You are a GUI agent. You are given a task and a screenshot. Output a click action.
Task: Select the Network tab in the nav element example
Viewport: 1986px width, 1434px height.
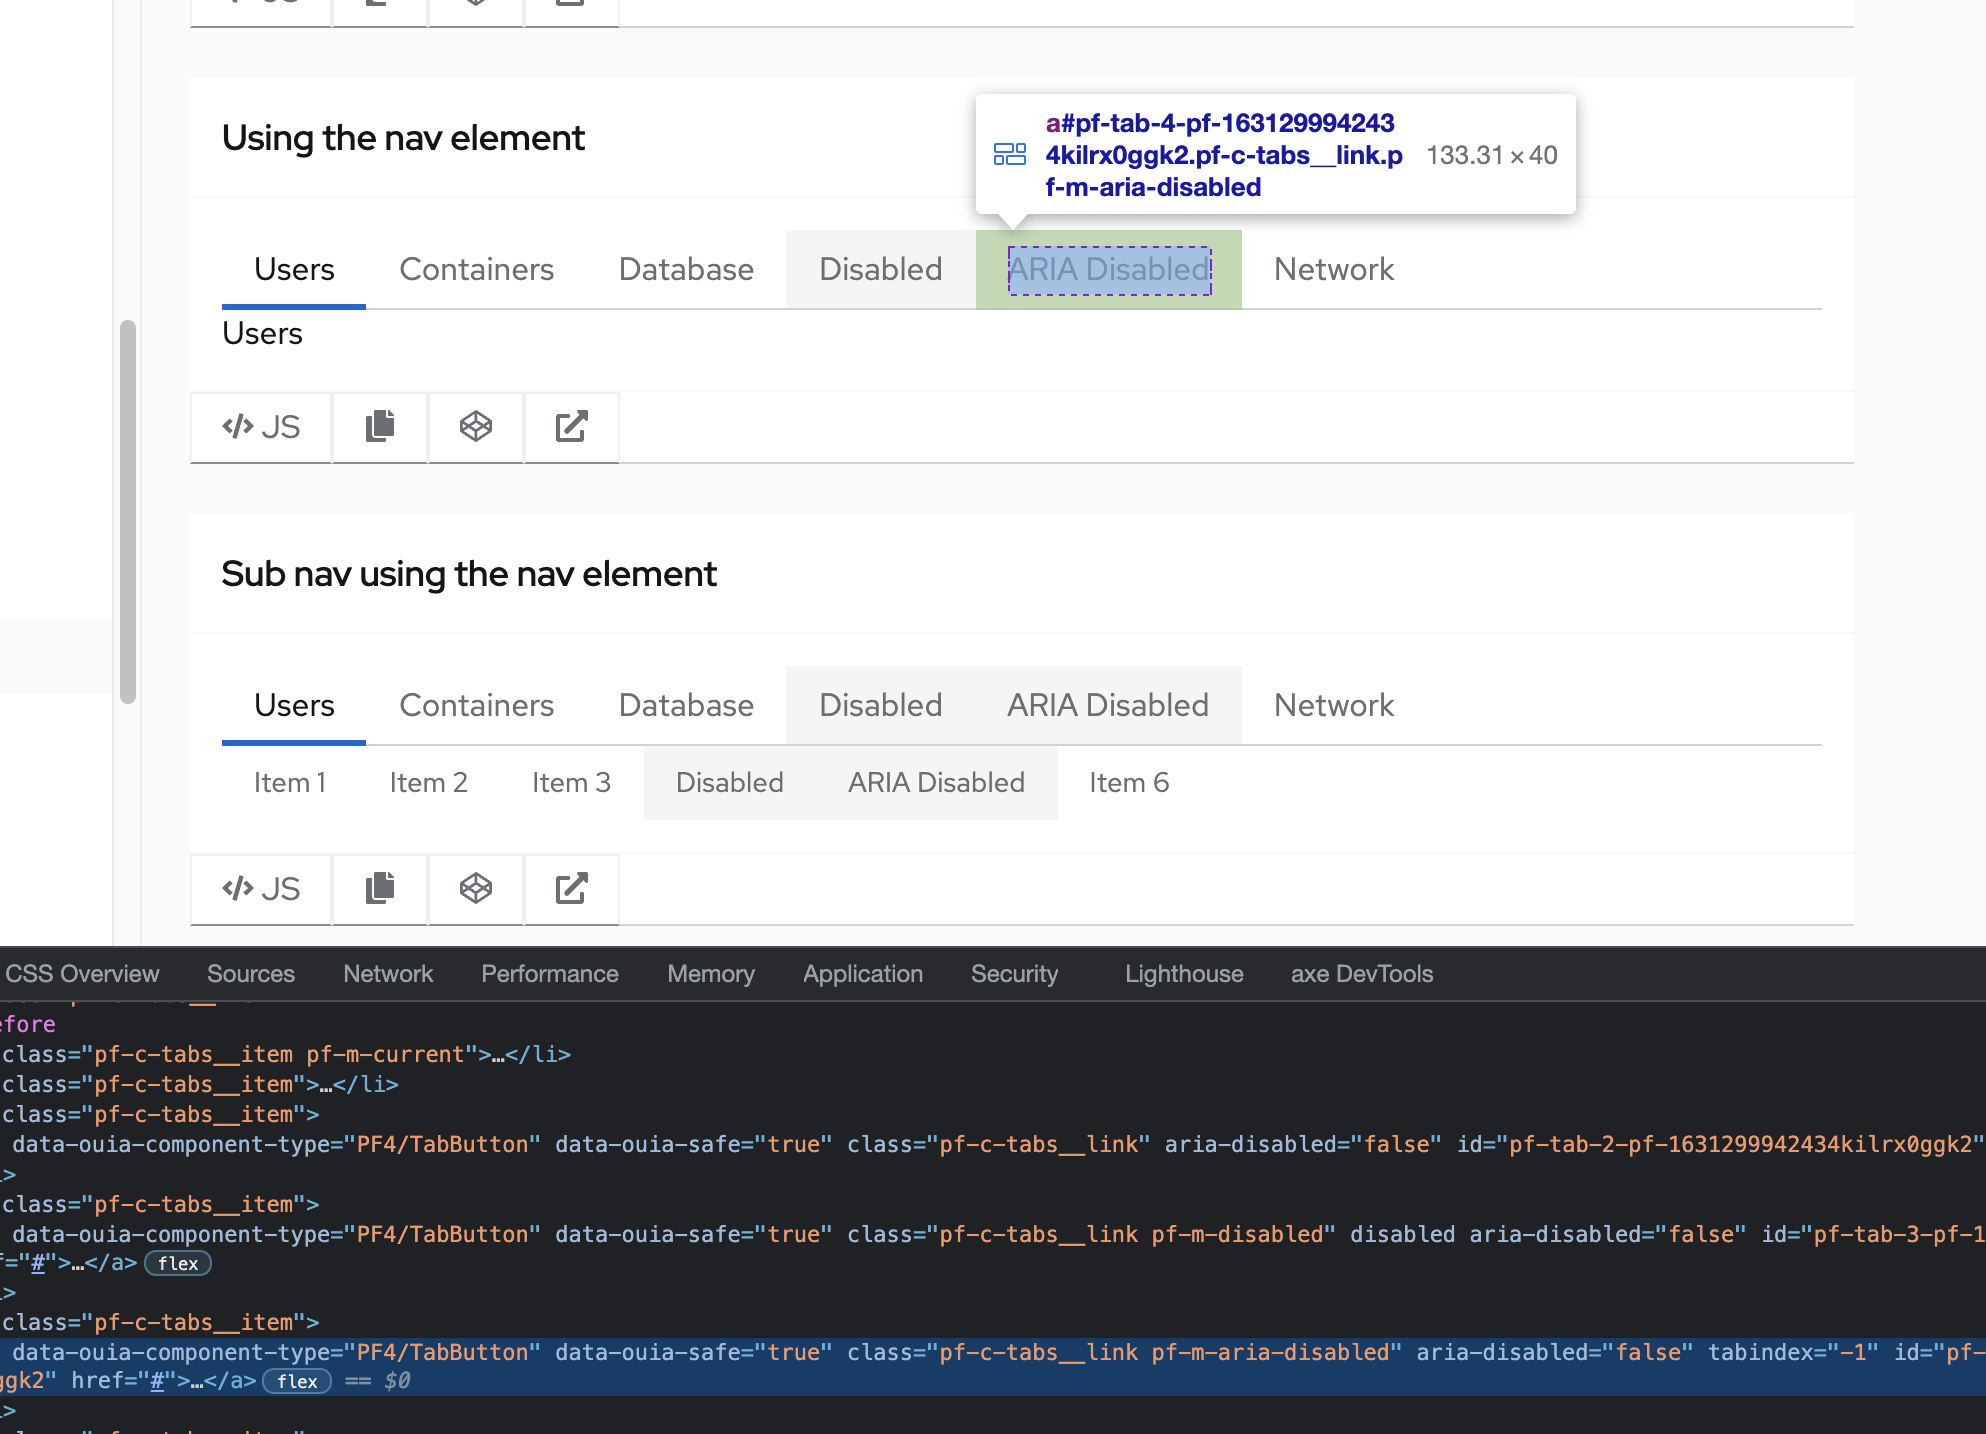pos(1333,270)
